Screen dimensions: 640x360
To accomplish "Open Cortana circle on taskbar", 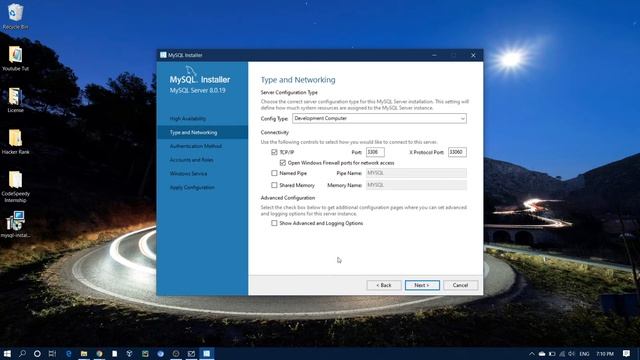I will [37, 353].
